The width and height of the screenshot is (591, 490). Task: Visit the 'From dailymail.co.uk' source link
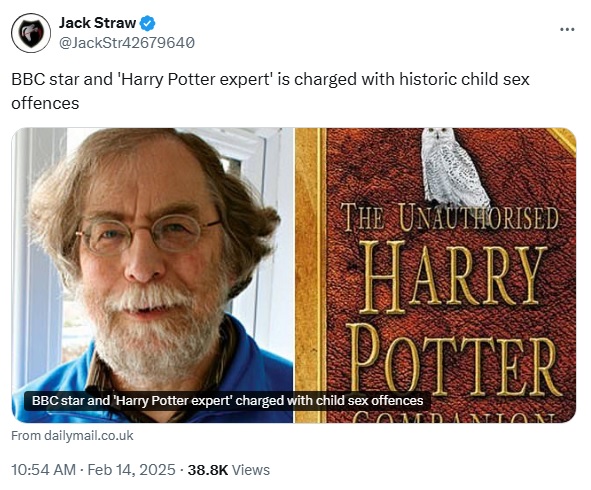pos(72,436)
